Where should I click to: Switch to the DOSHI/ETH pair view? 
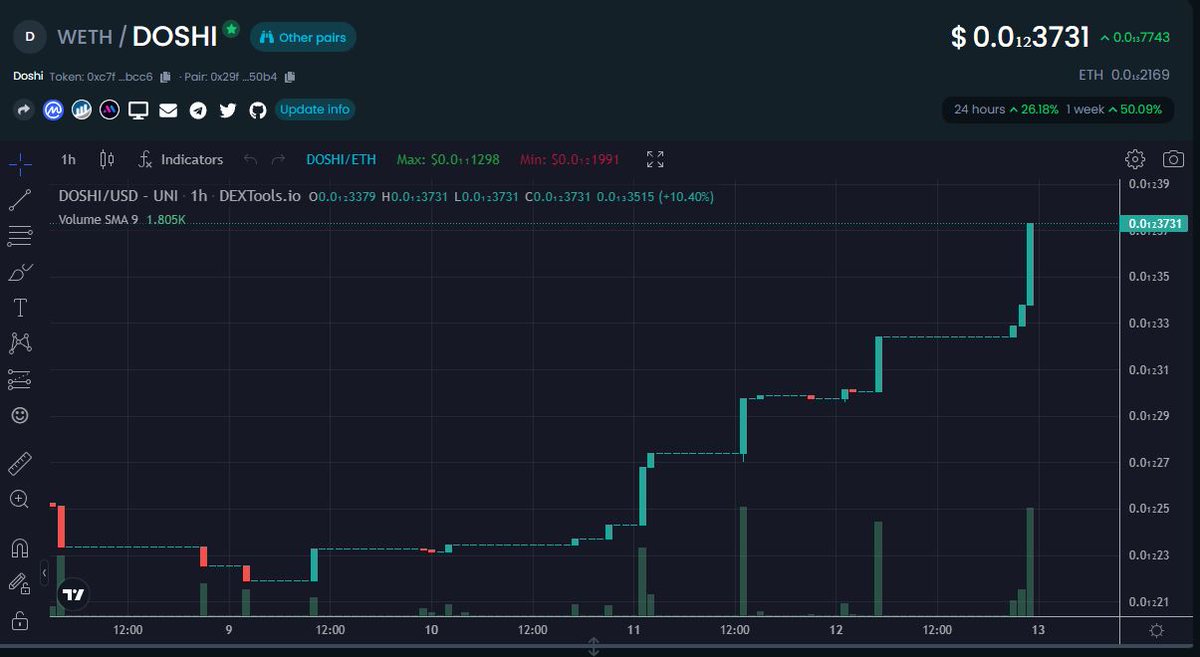click(x=340, y=159)
